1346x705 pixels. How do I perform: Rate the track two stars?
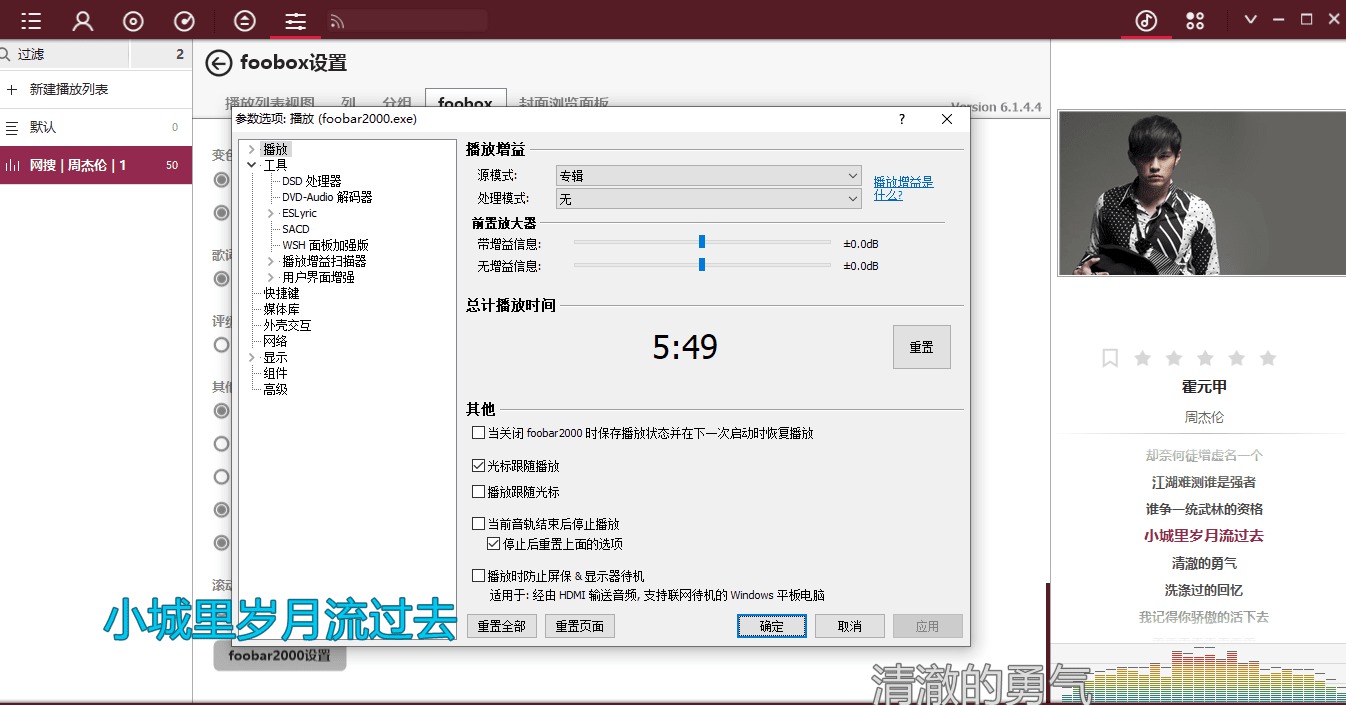pyautogui.click(x=1174, y=358)
